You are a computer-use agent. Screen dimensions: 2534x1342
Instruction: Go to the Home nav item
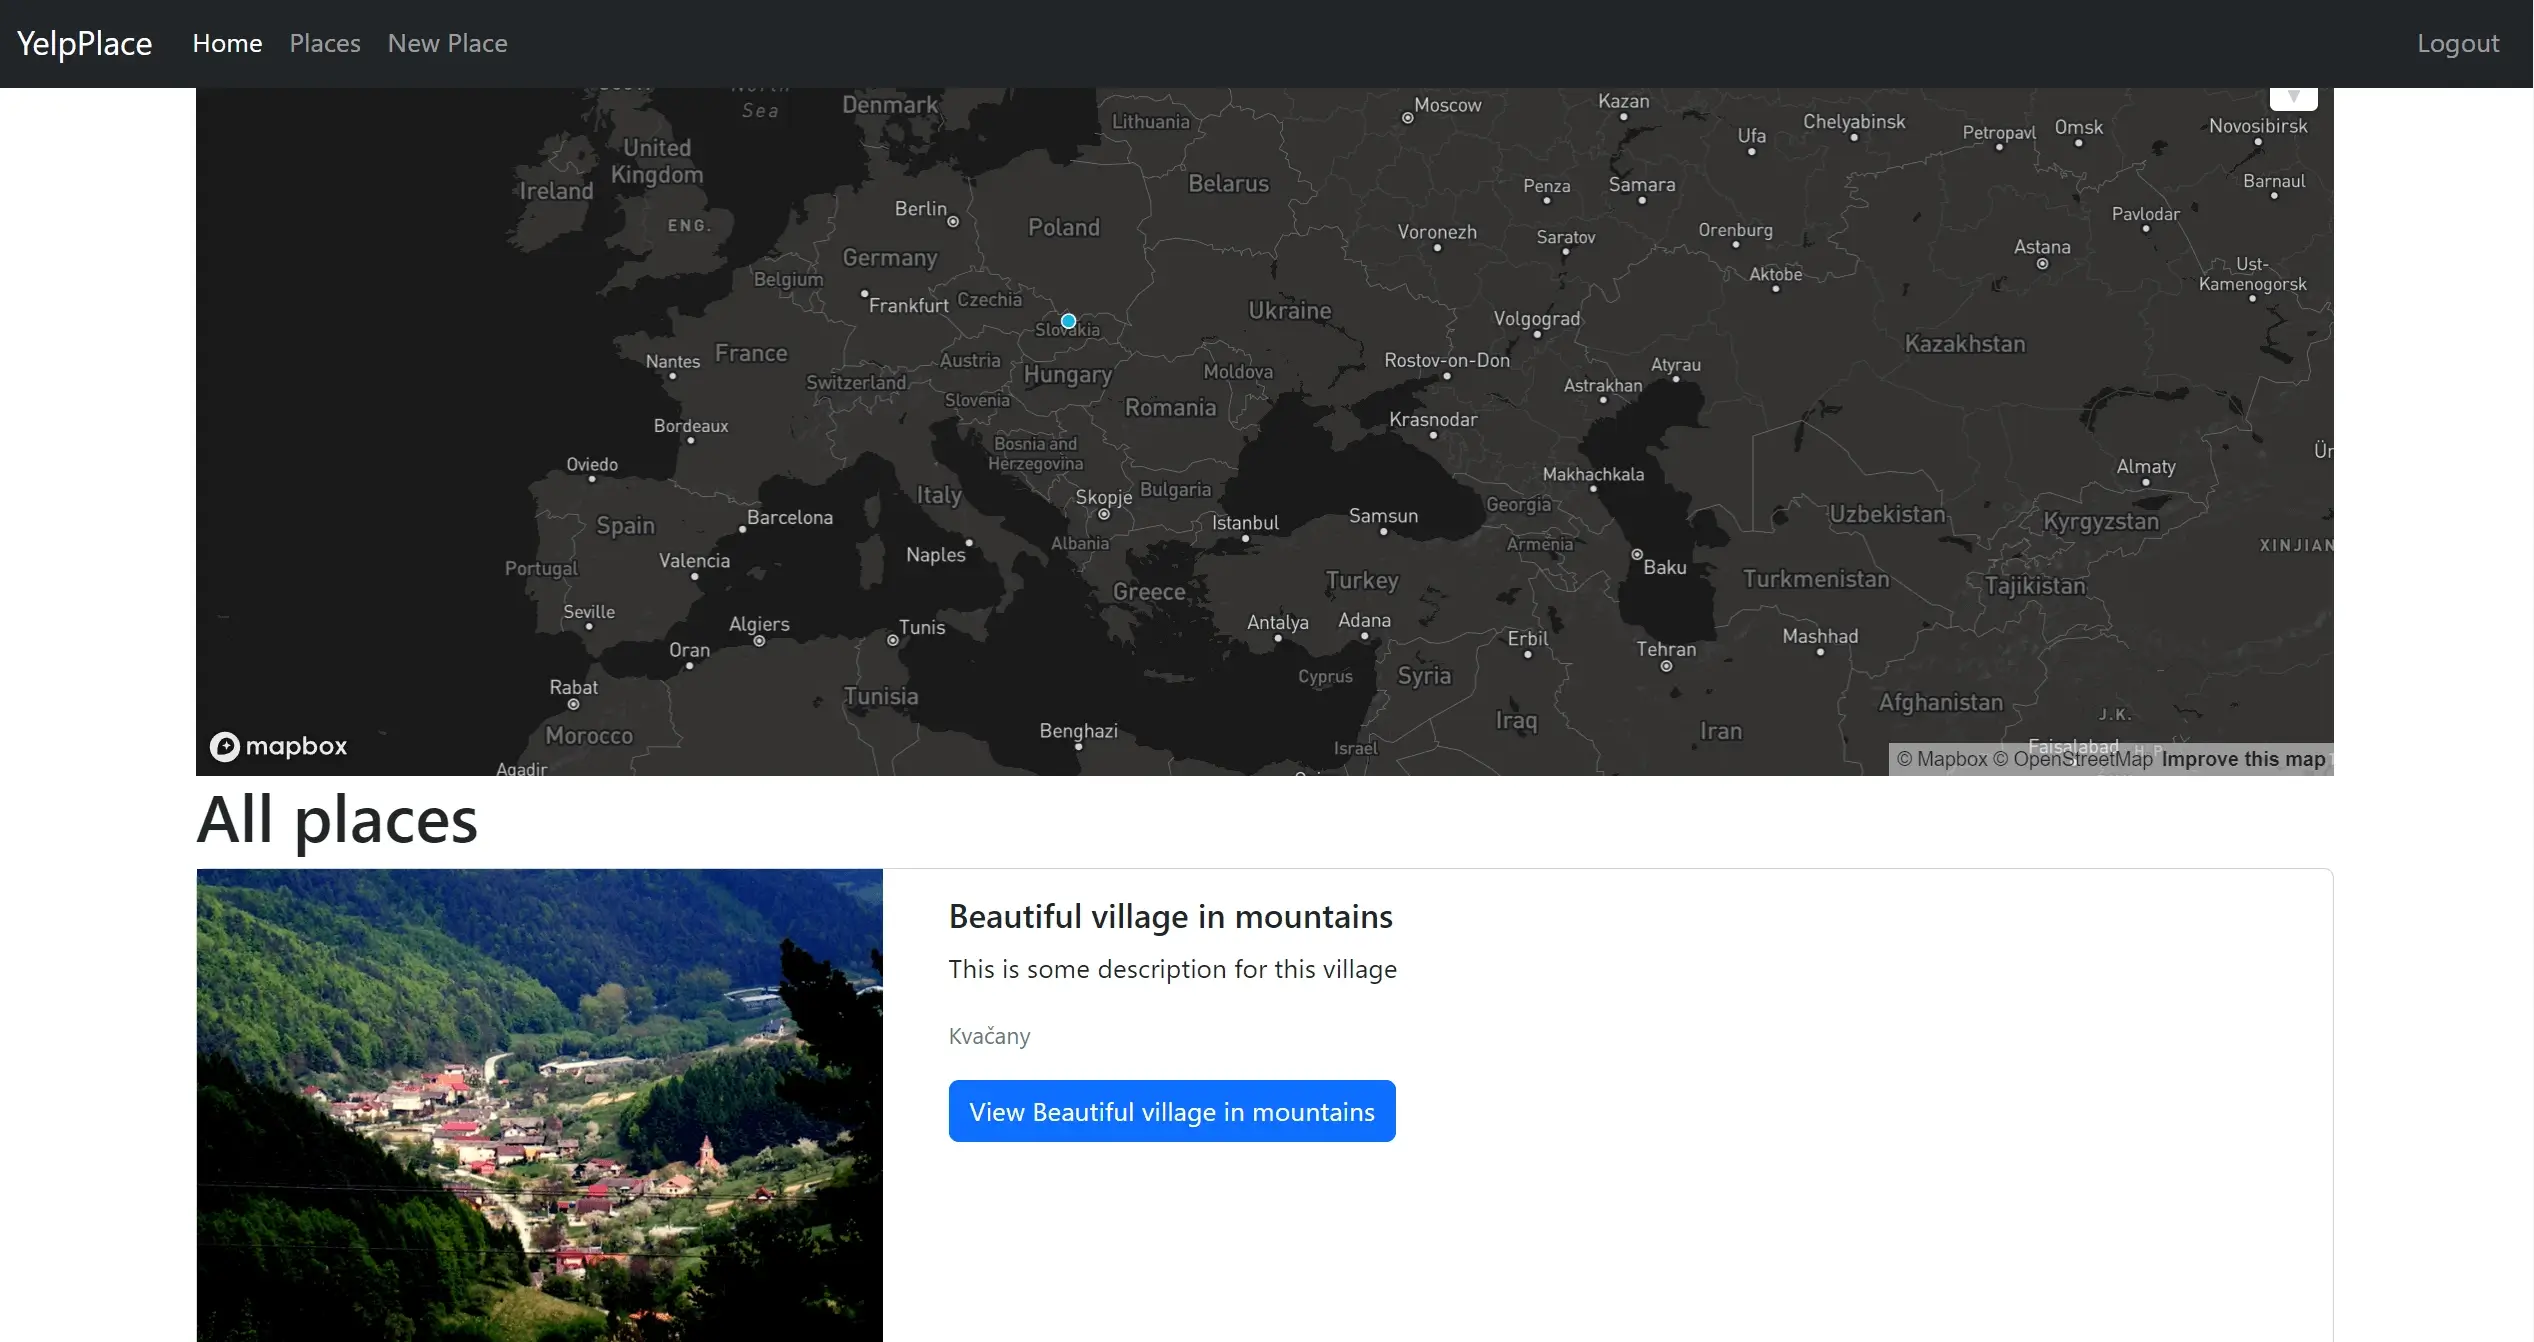coord(227,43)
